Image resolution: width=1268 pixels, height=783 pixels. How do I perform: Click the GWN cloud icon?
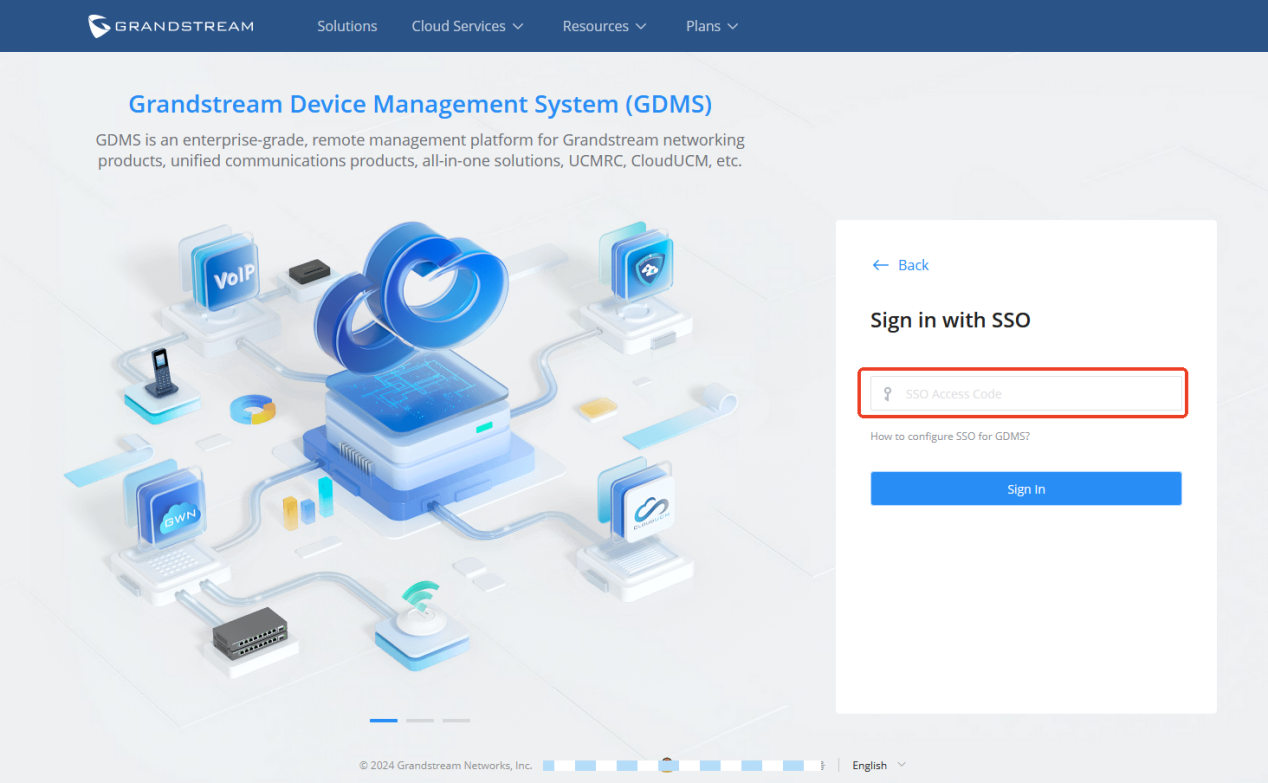179,518
